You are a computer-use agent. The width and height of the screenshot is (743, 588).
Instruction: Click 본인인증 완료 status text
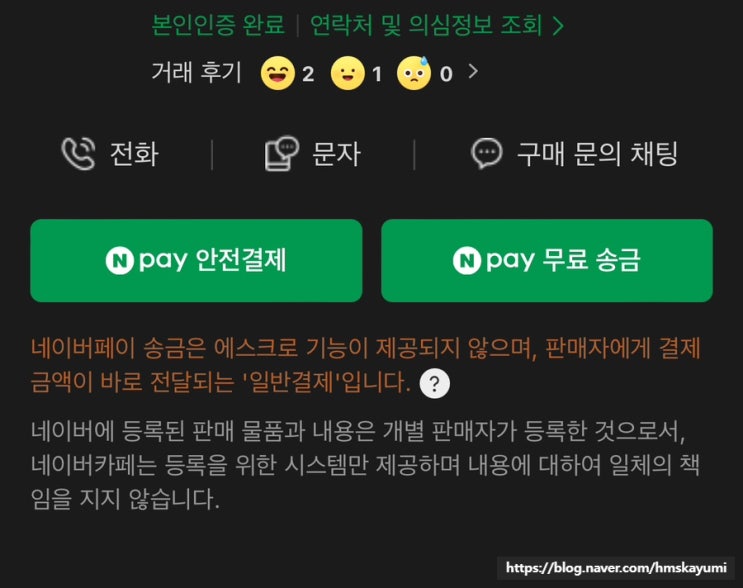218,25
